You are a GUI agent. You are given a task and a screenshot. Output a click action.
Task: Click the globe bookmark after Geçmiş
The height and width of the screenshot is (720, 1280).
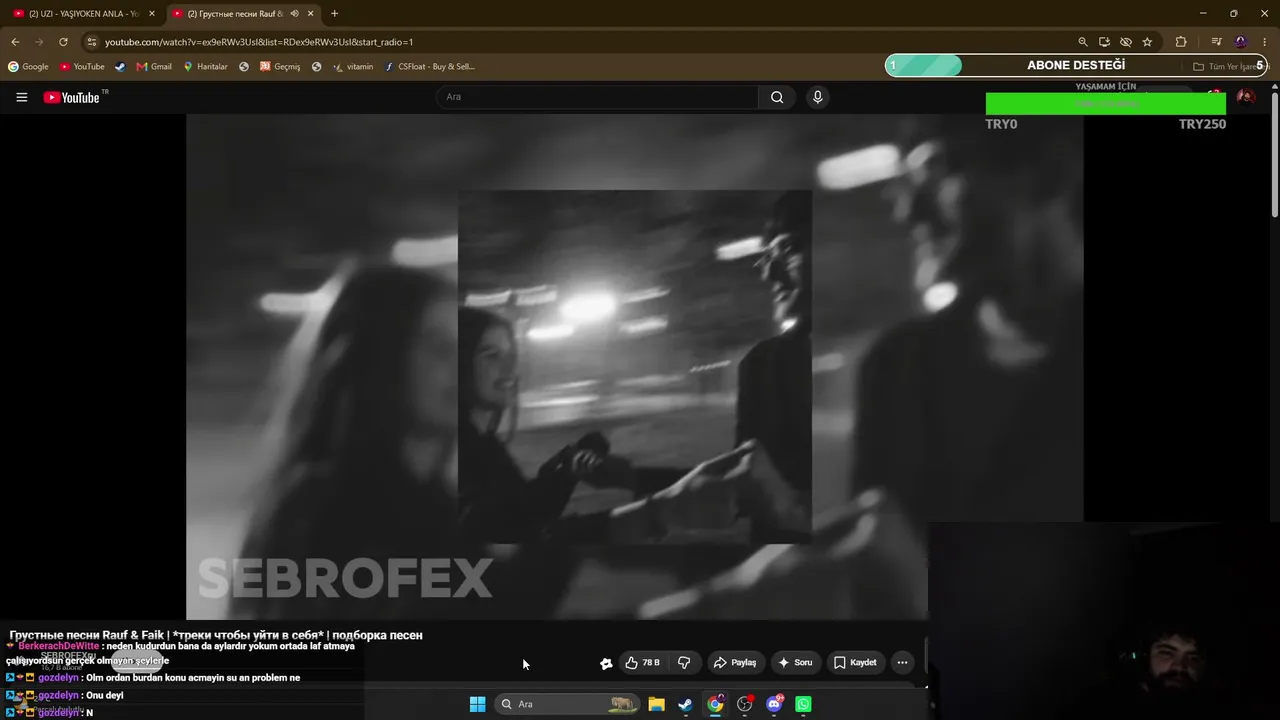click(317, 67)
